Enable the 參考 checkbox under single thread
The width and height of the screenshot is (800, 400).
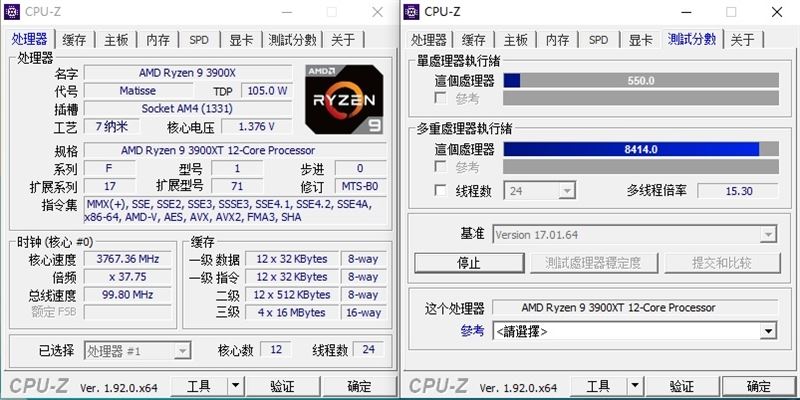pos(440,97)
